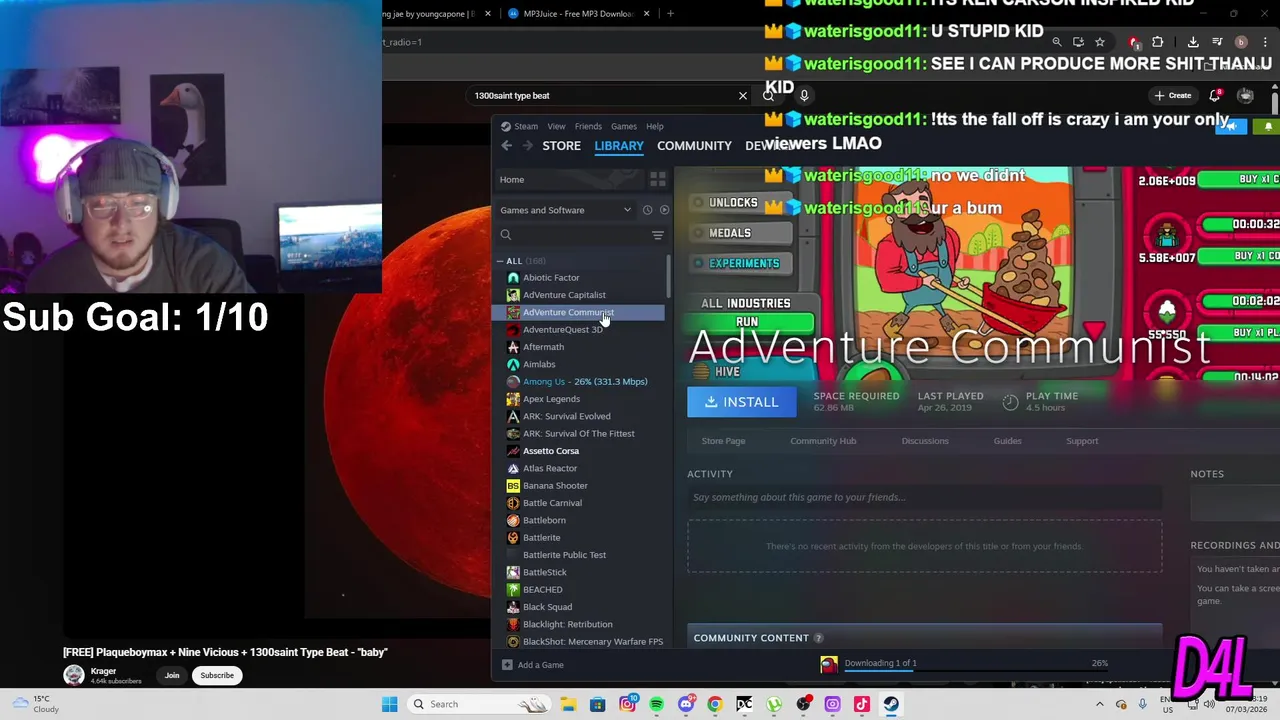Open File Explorer from the taskbar
This screenshot has width=1280, height=720.
(568, 704)
